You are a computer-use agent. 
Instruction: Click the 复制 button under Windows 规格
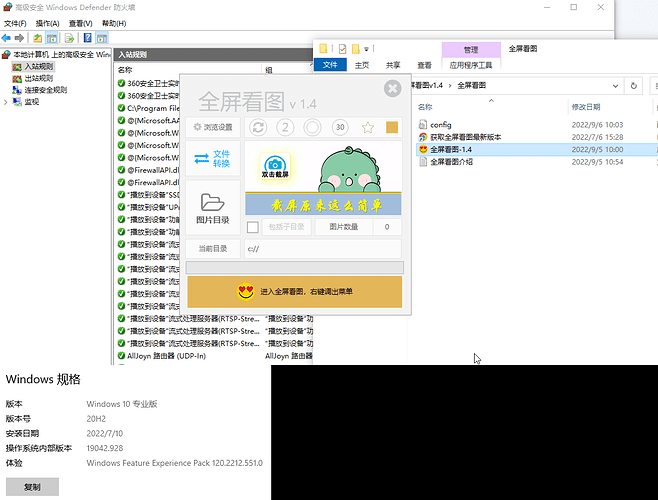point(32,487)
